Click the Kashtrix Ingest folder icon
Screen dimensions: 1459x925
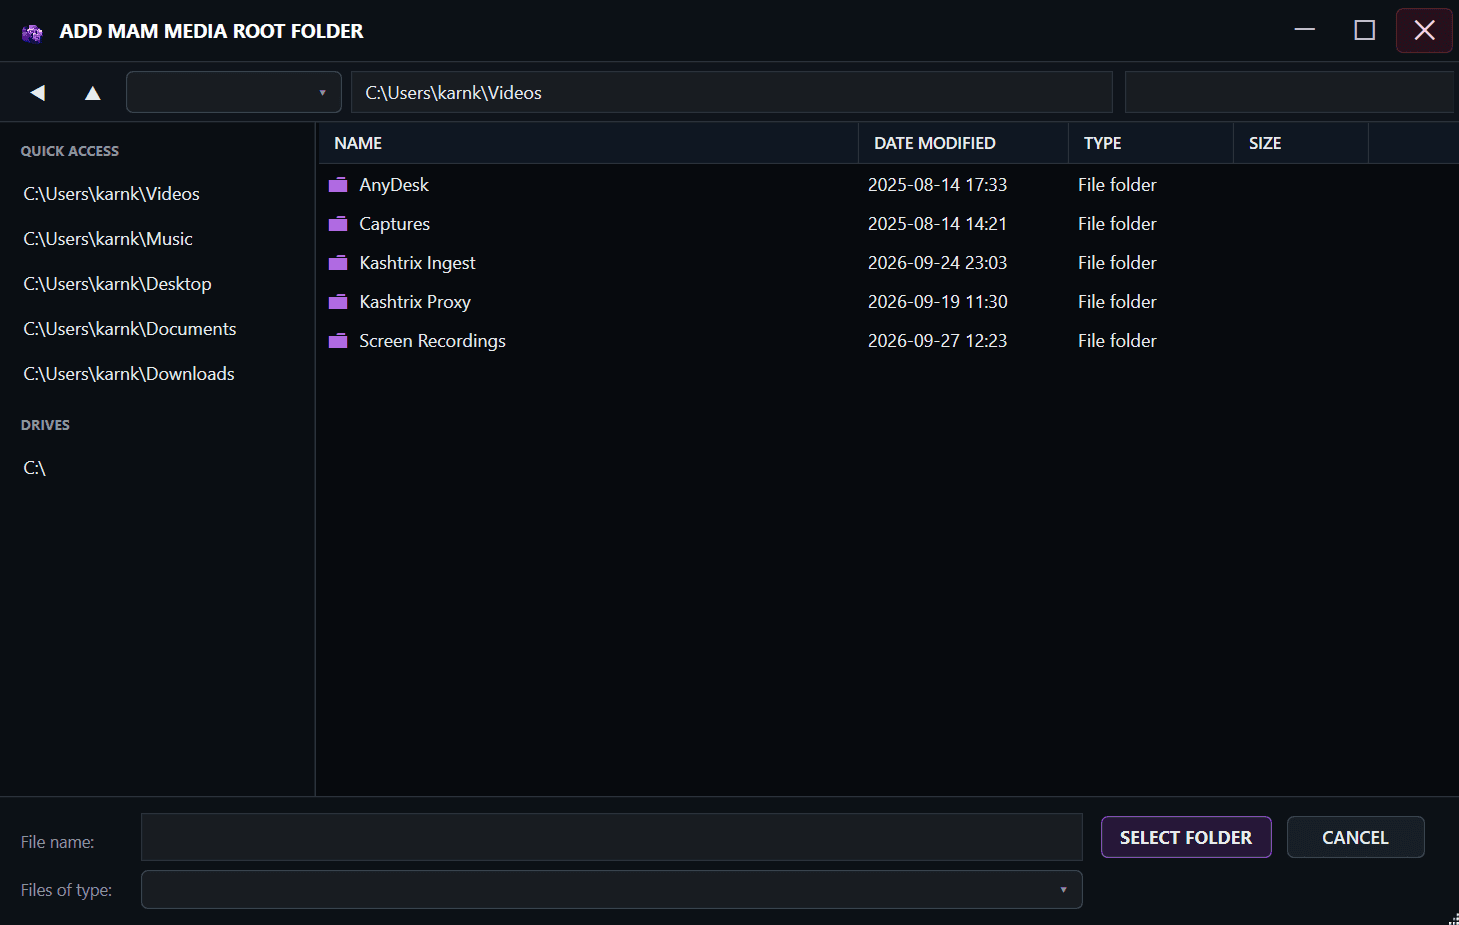(x=338, y=263)
